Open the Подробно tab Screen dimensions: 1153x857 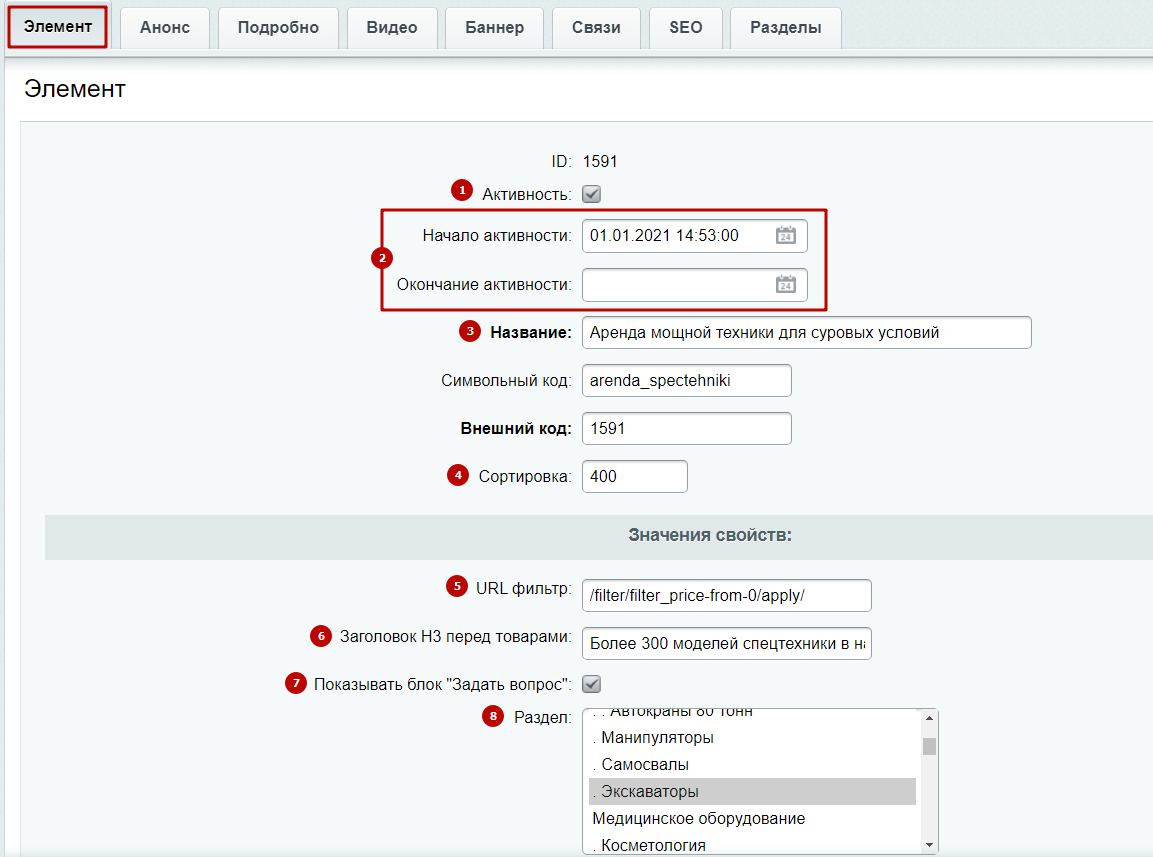coord(278,28)
